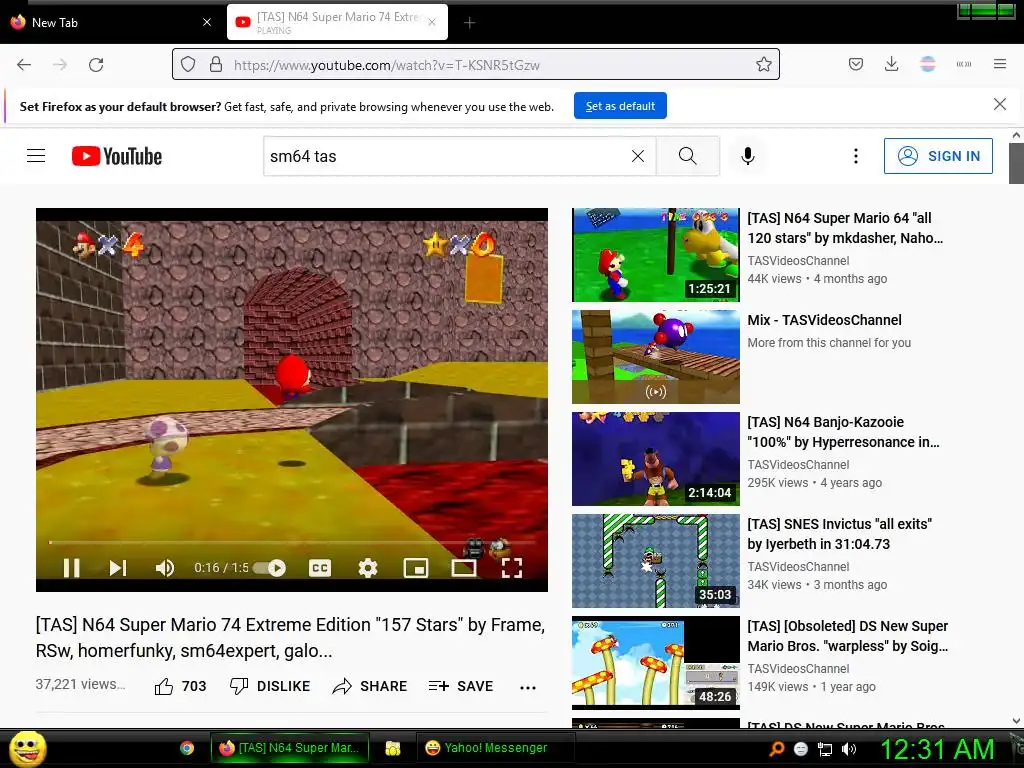The image size is (1024, 768).
Task: Toggle closed captions CC button
Action: [320, 568]
